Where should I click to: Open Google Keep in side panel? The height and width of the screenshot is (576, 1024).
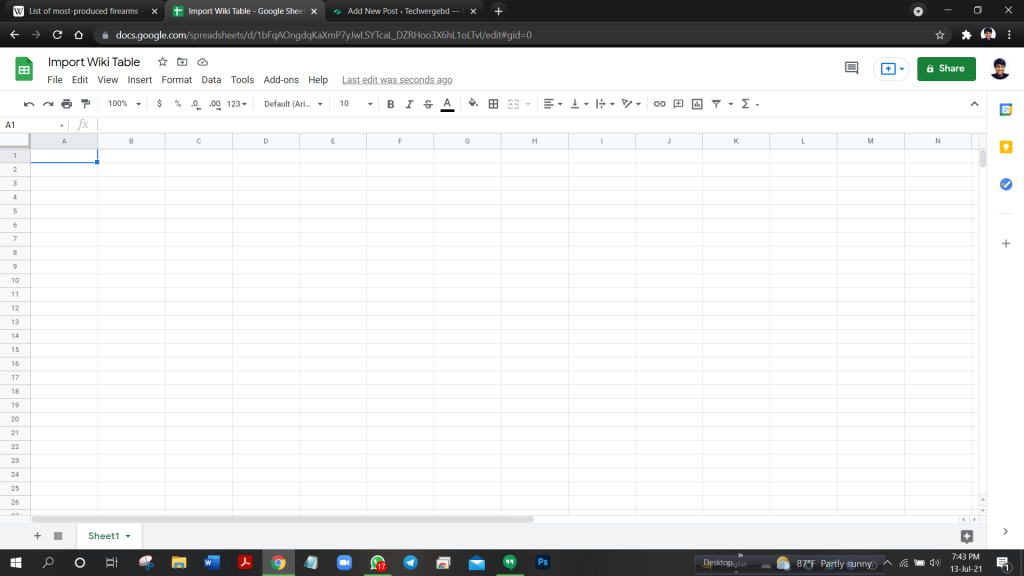(1006, 147)
